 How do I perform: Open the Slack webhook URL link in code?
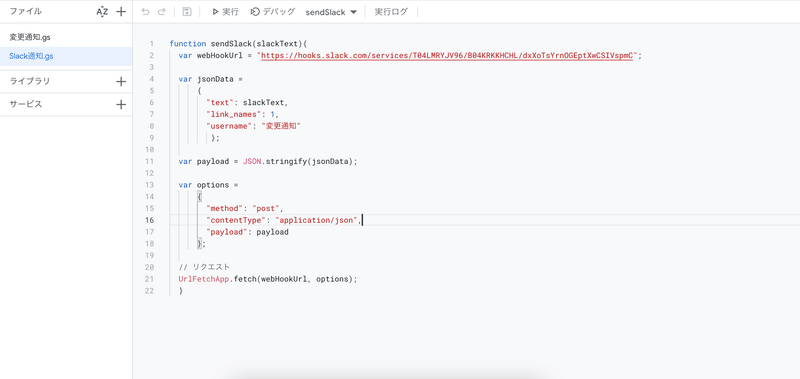click(x=447, y=55)
